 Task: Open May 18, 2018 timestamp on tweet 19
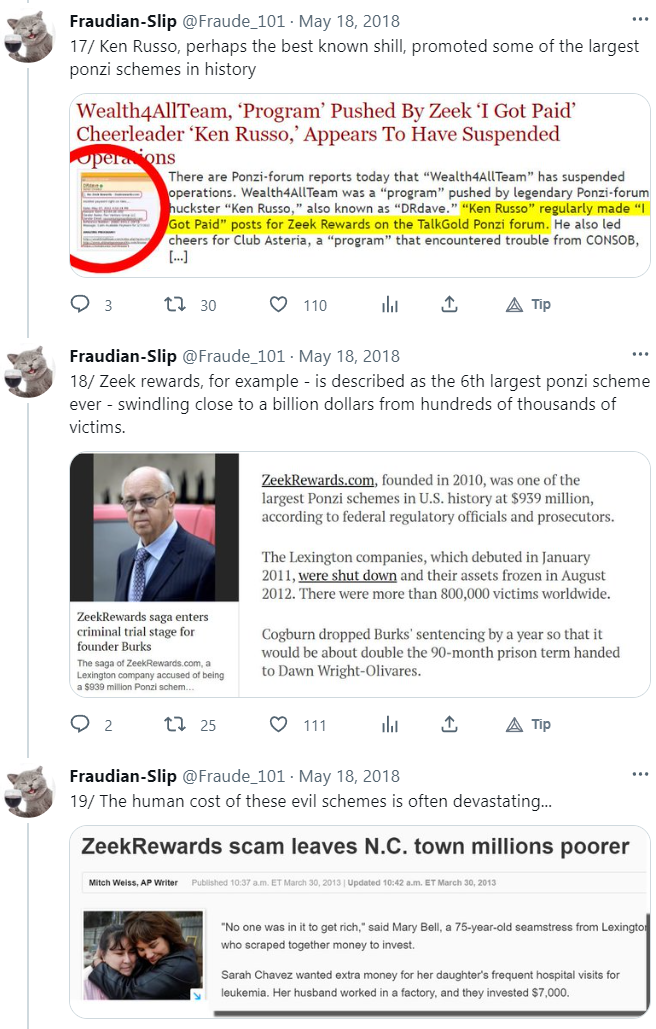tap(349, 776)
